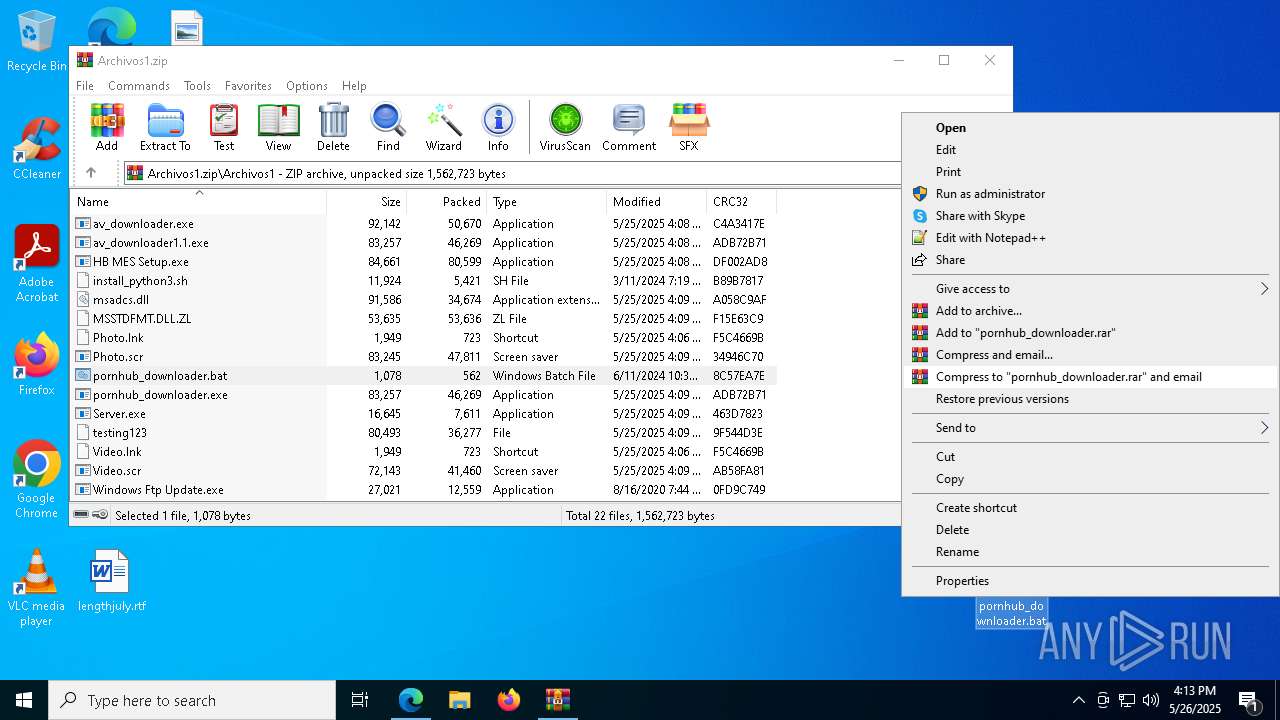Viewport: 1280px width, 720px height.
Task: Select testing123 file row
Action: click(x=425, y=433)
